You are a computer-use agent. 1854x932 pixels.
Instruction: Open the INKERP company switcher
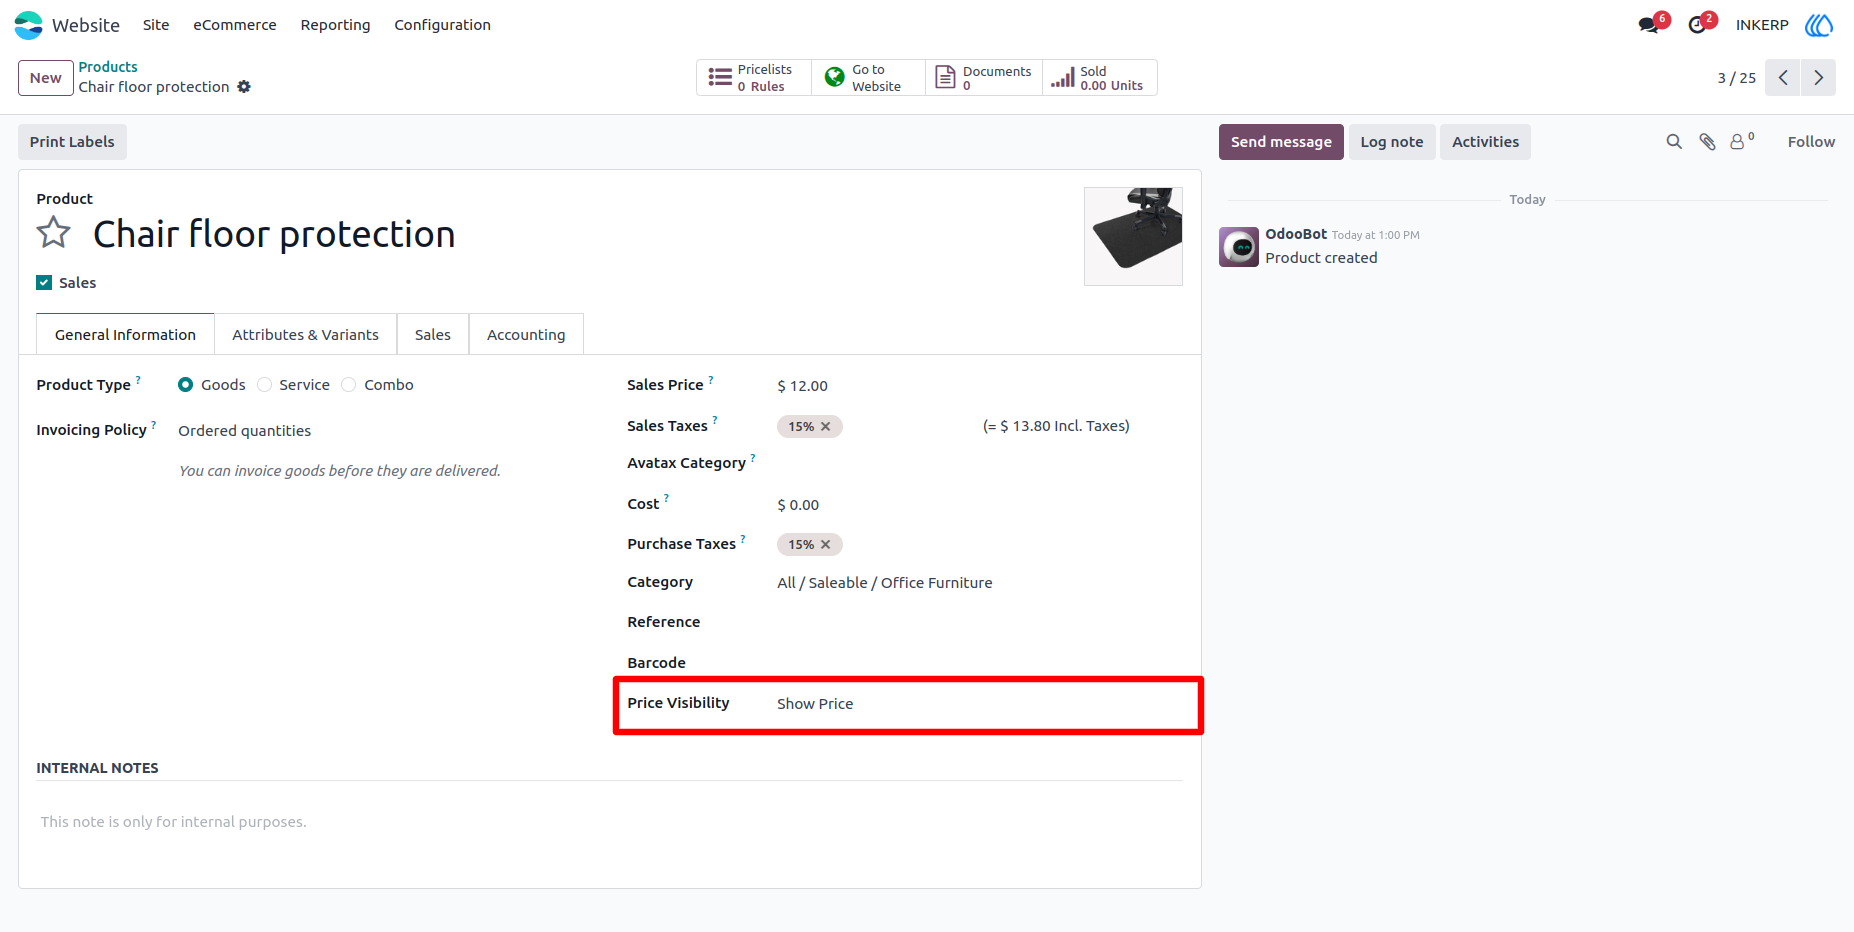pos(1762,25)
